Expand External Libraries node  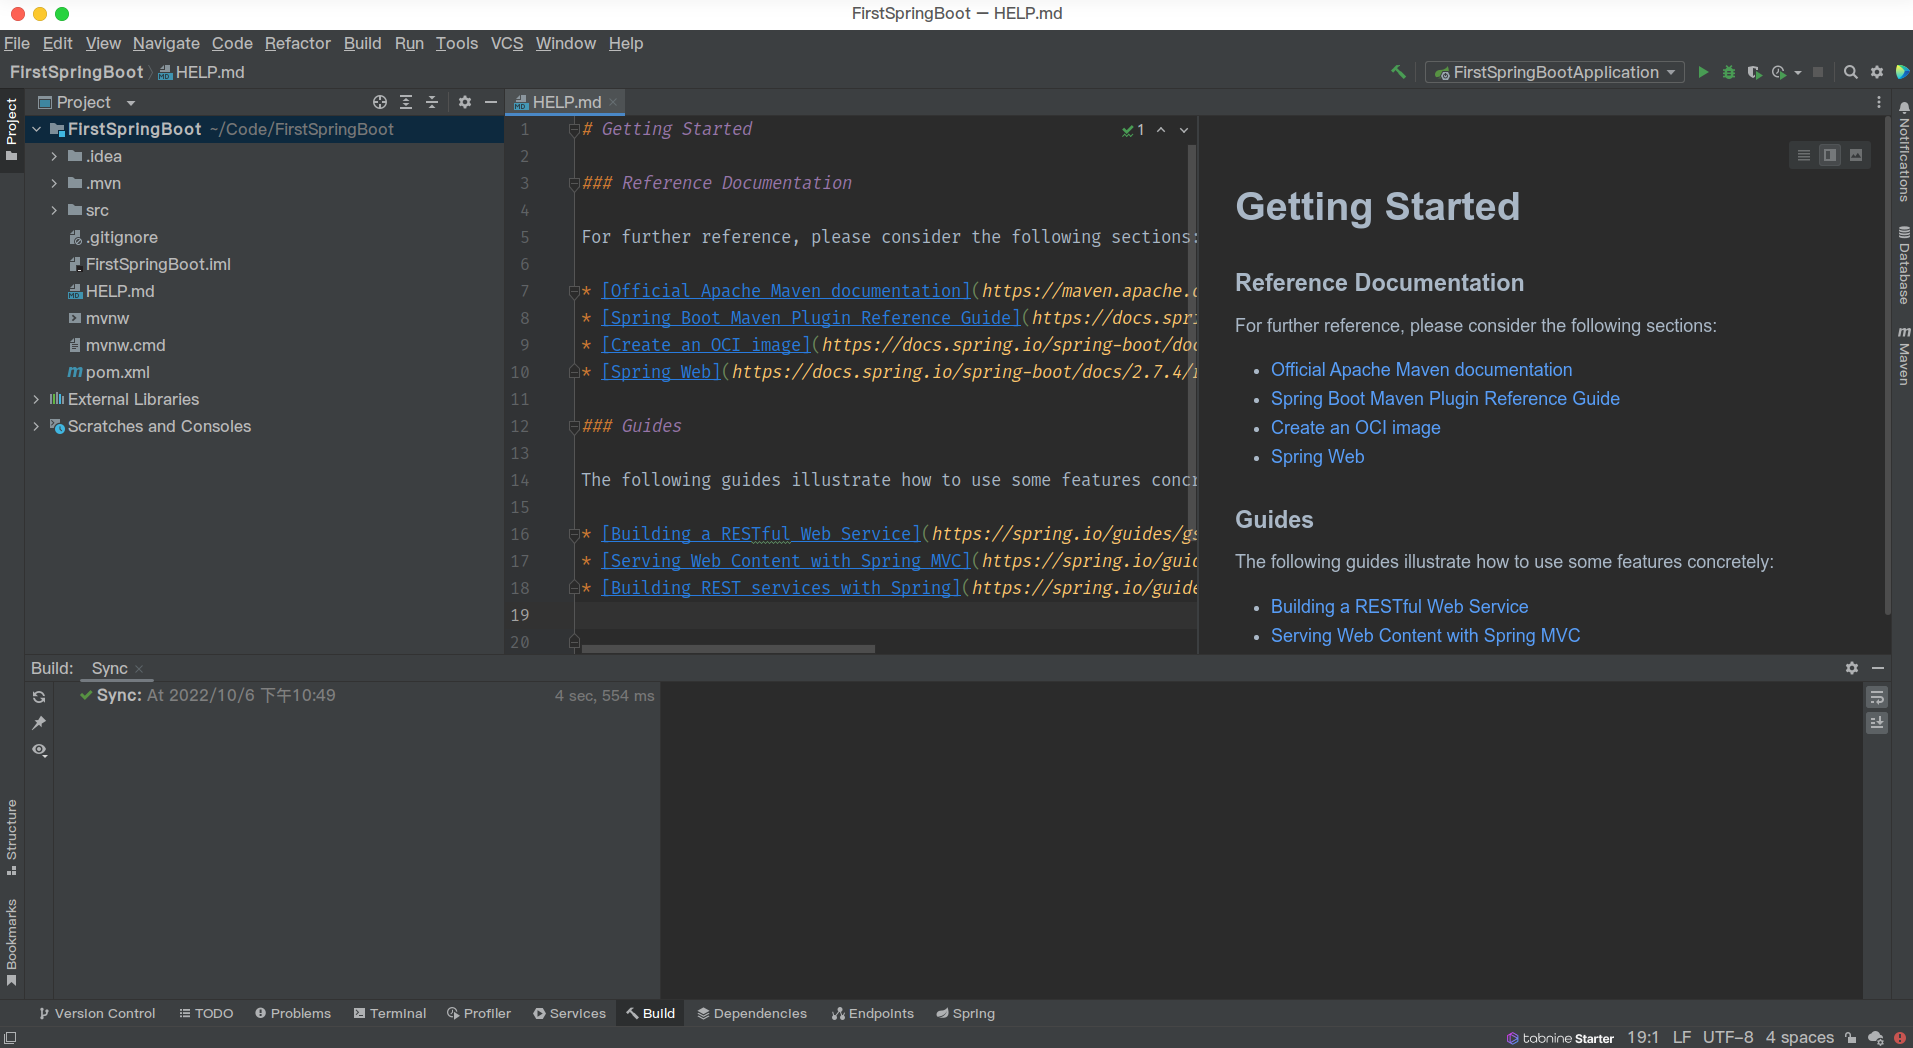tap(36, 399)
